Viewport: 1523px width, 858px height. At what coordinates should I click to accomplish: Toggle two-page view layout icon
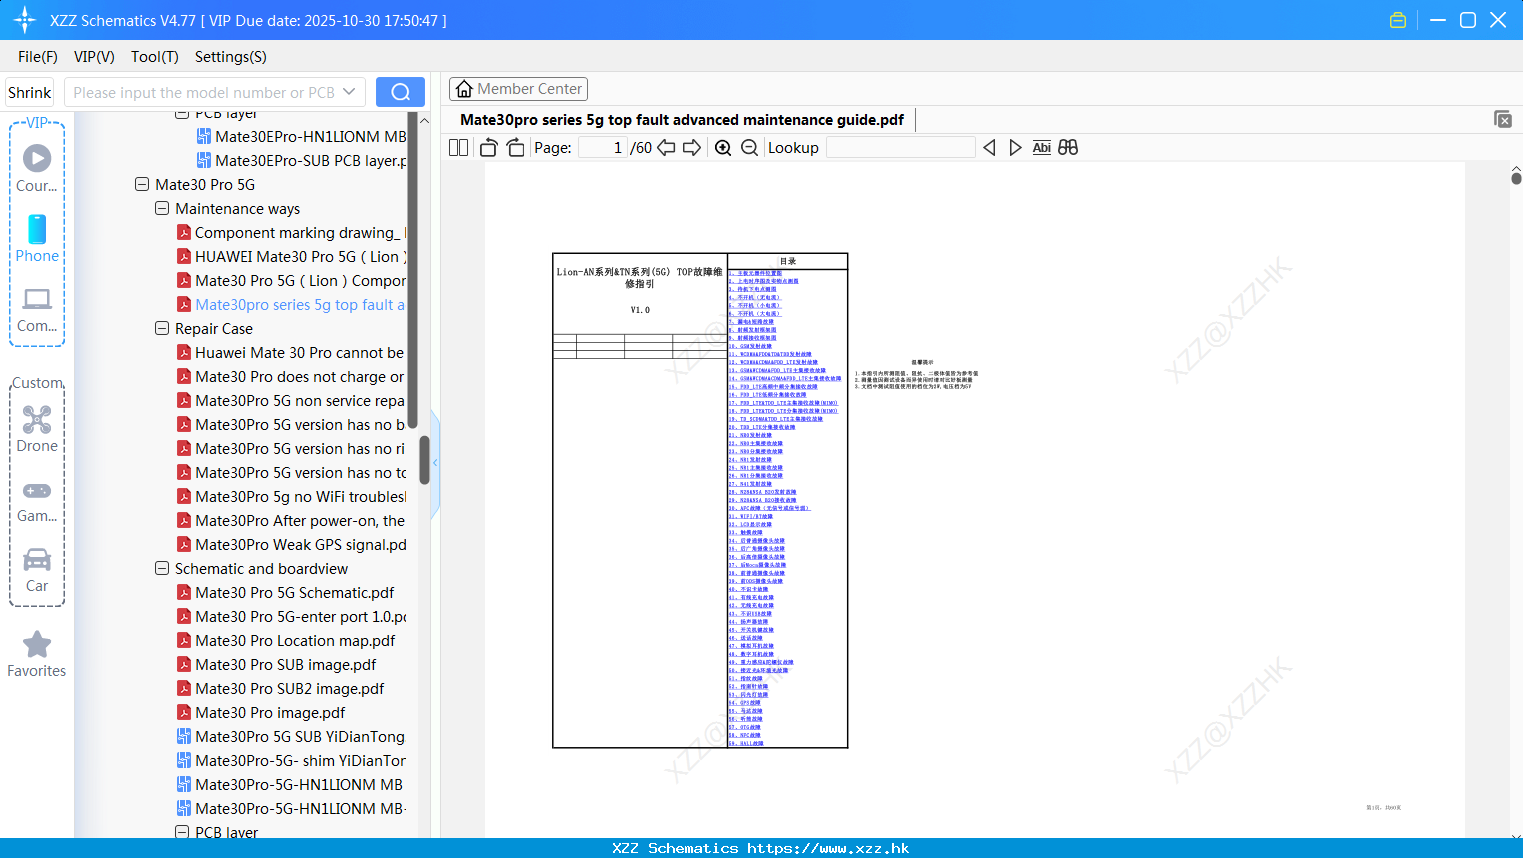(458, 148)
